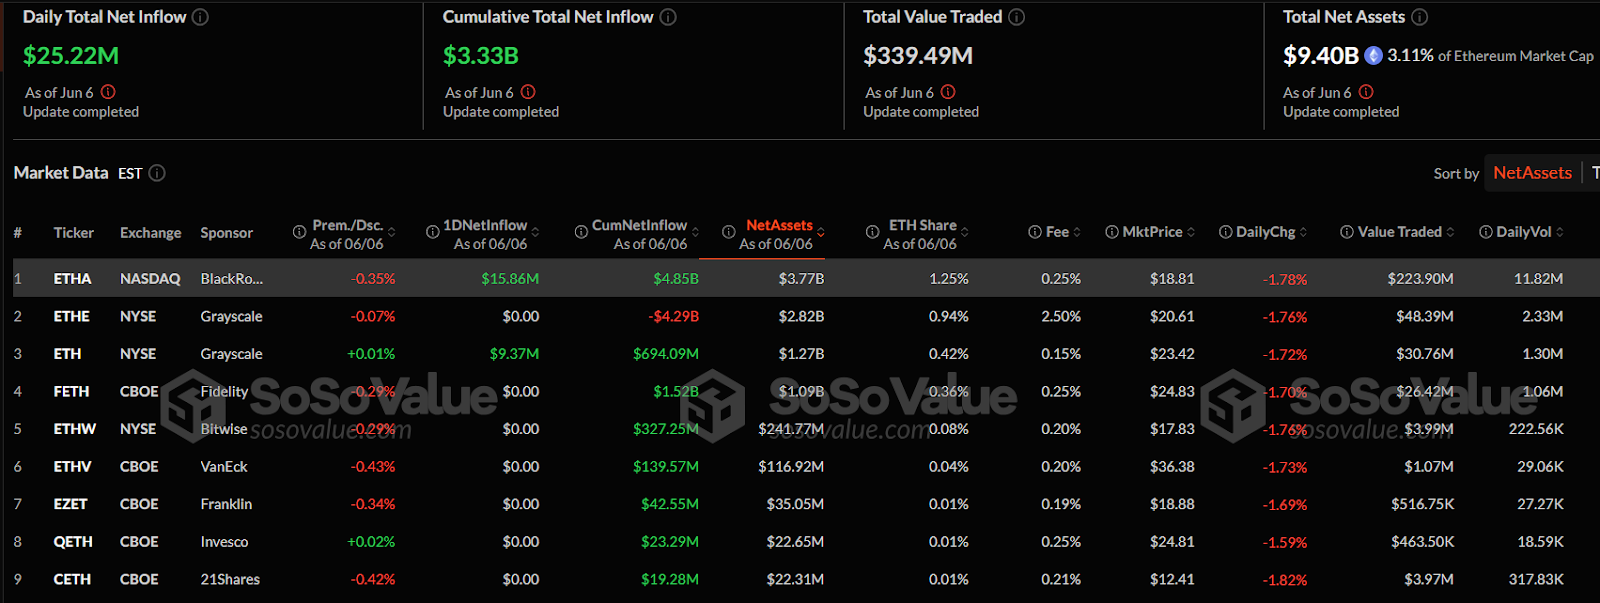
Task: Click info icon before 1DNetInflow header
Action: click(433, 232)
